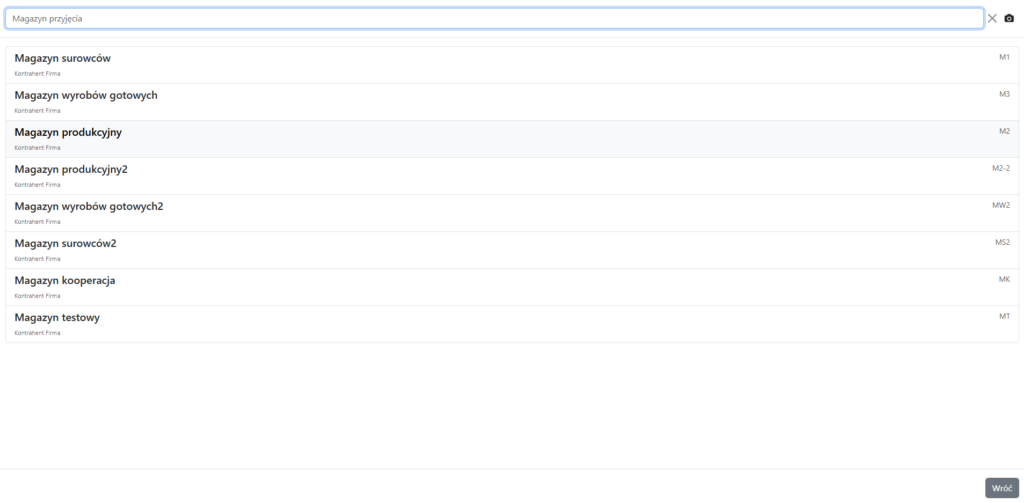Viewport: 1024px width, 503px height.
Task: Click Kontrahent Firma under Magazyn testowy
Action: (x=37, y=333)
